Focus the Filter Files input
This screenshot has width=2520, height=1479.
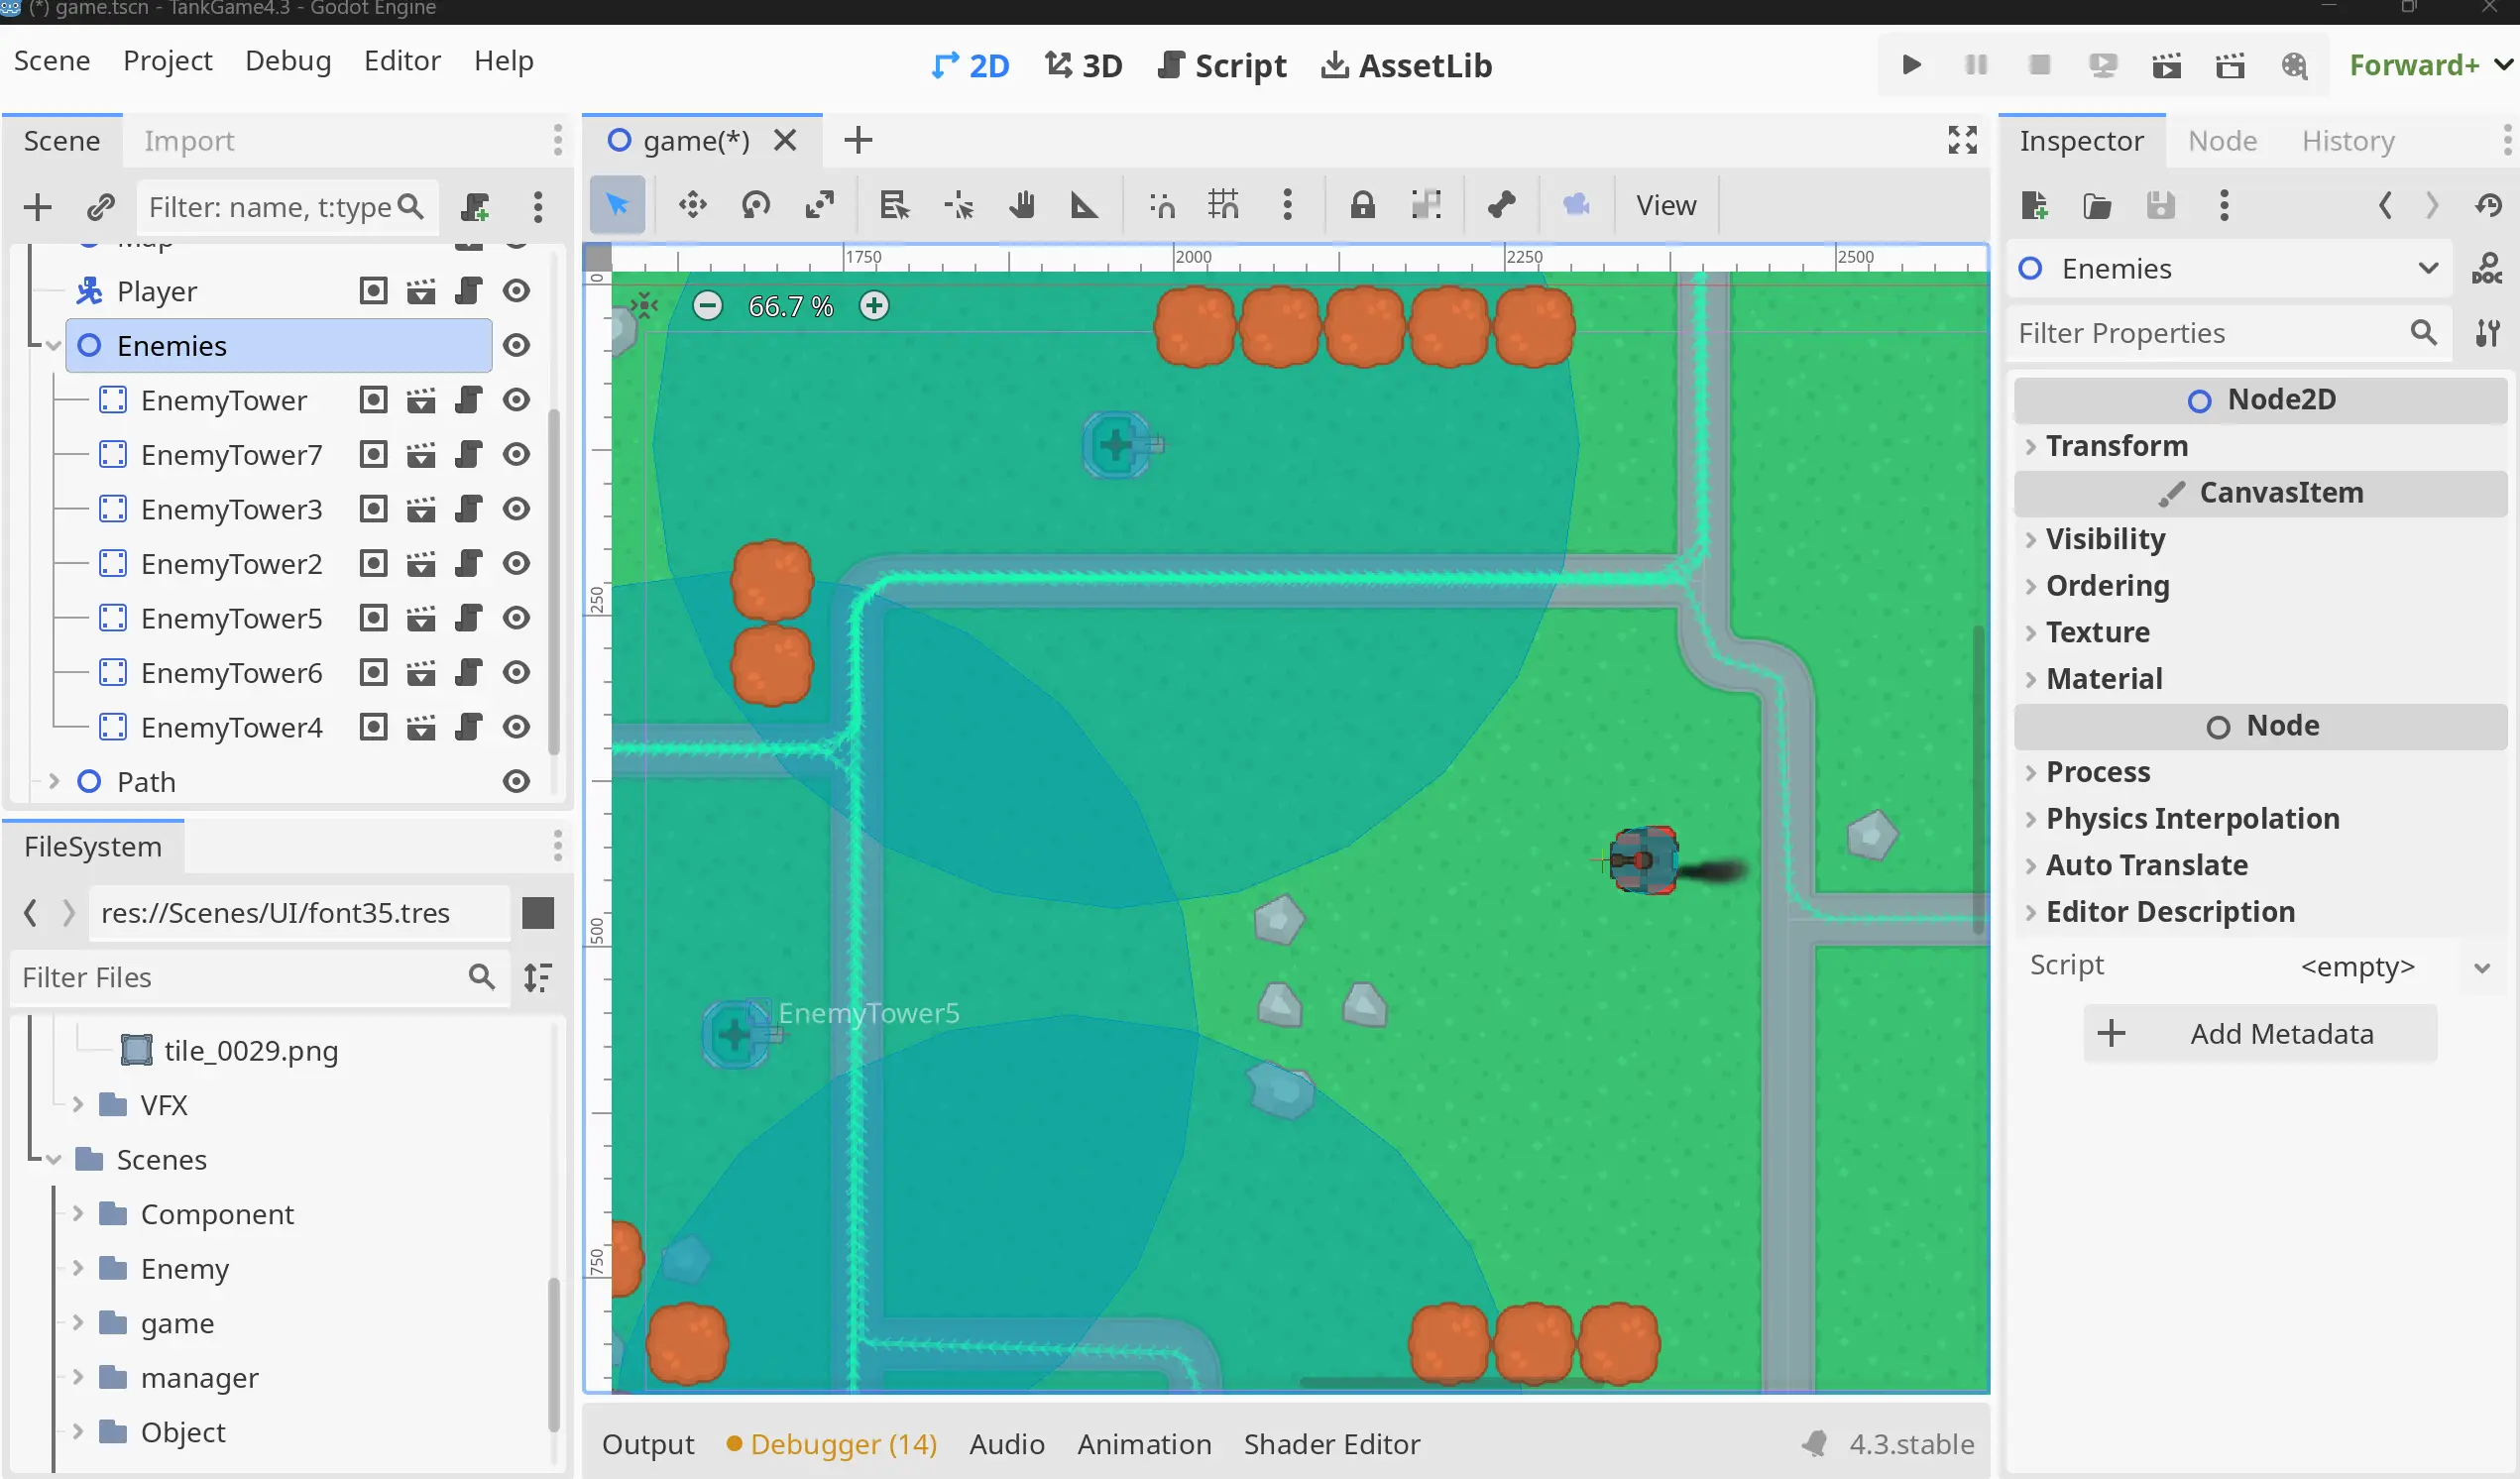(259, 977)
